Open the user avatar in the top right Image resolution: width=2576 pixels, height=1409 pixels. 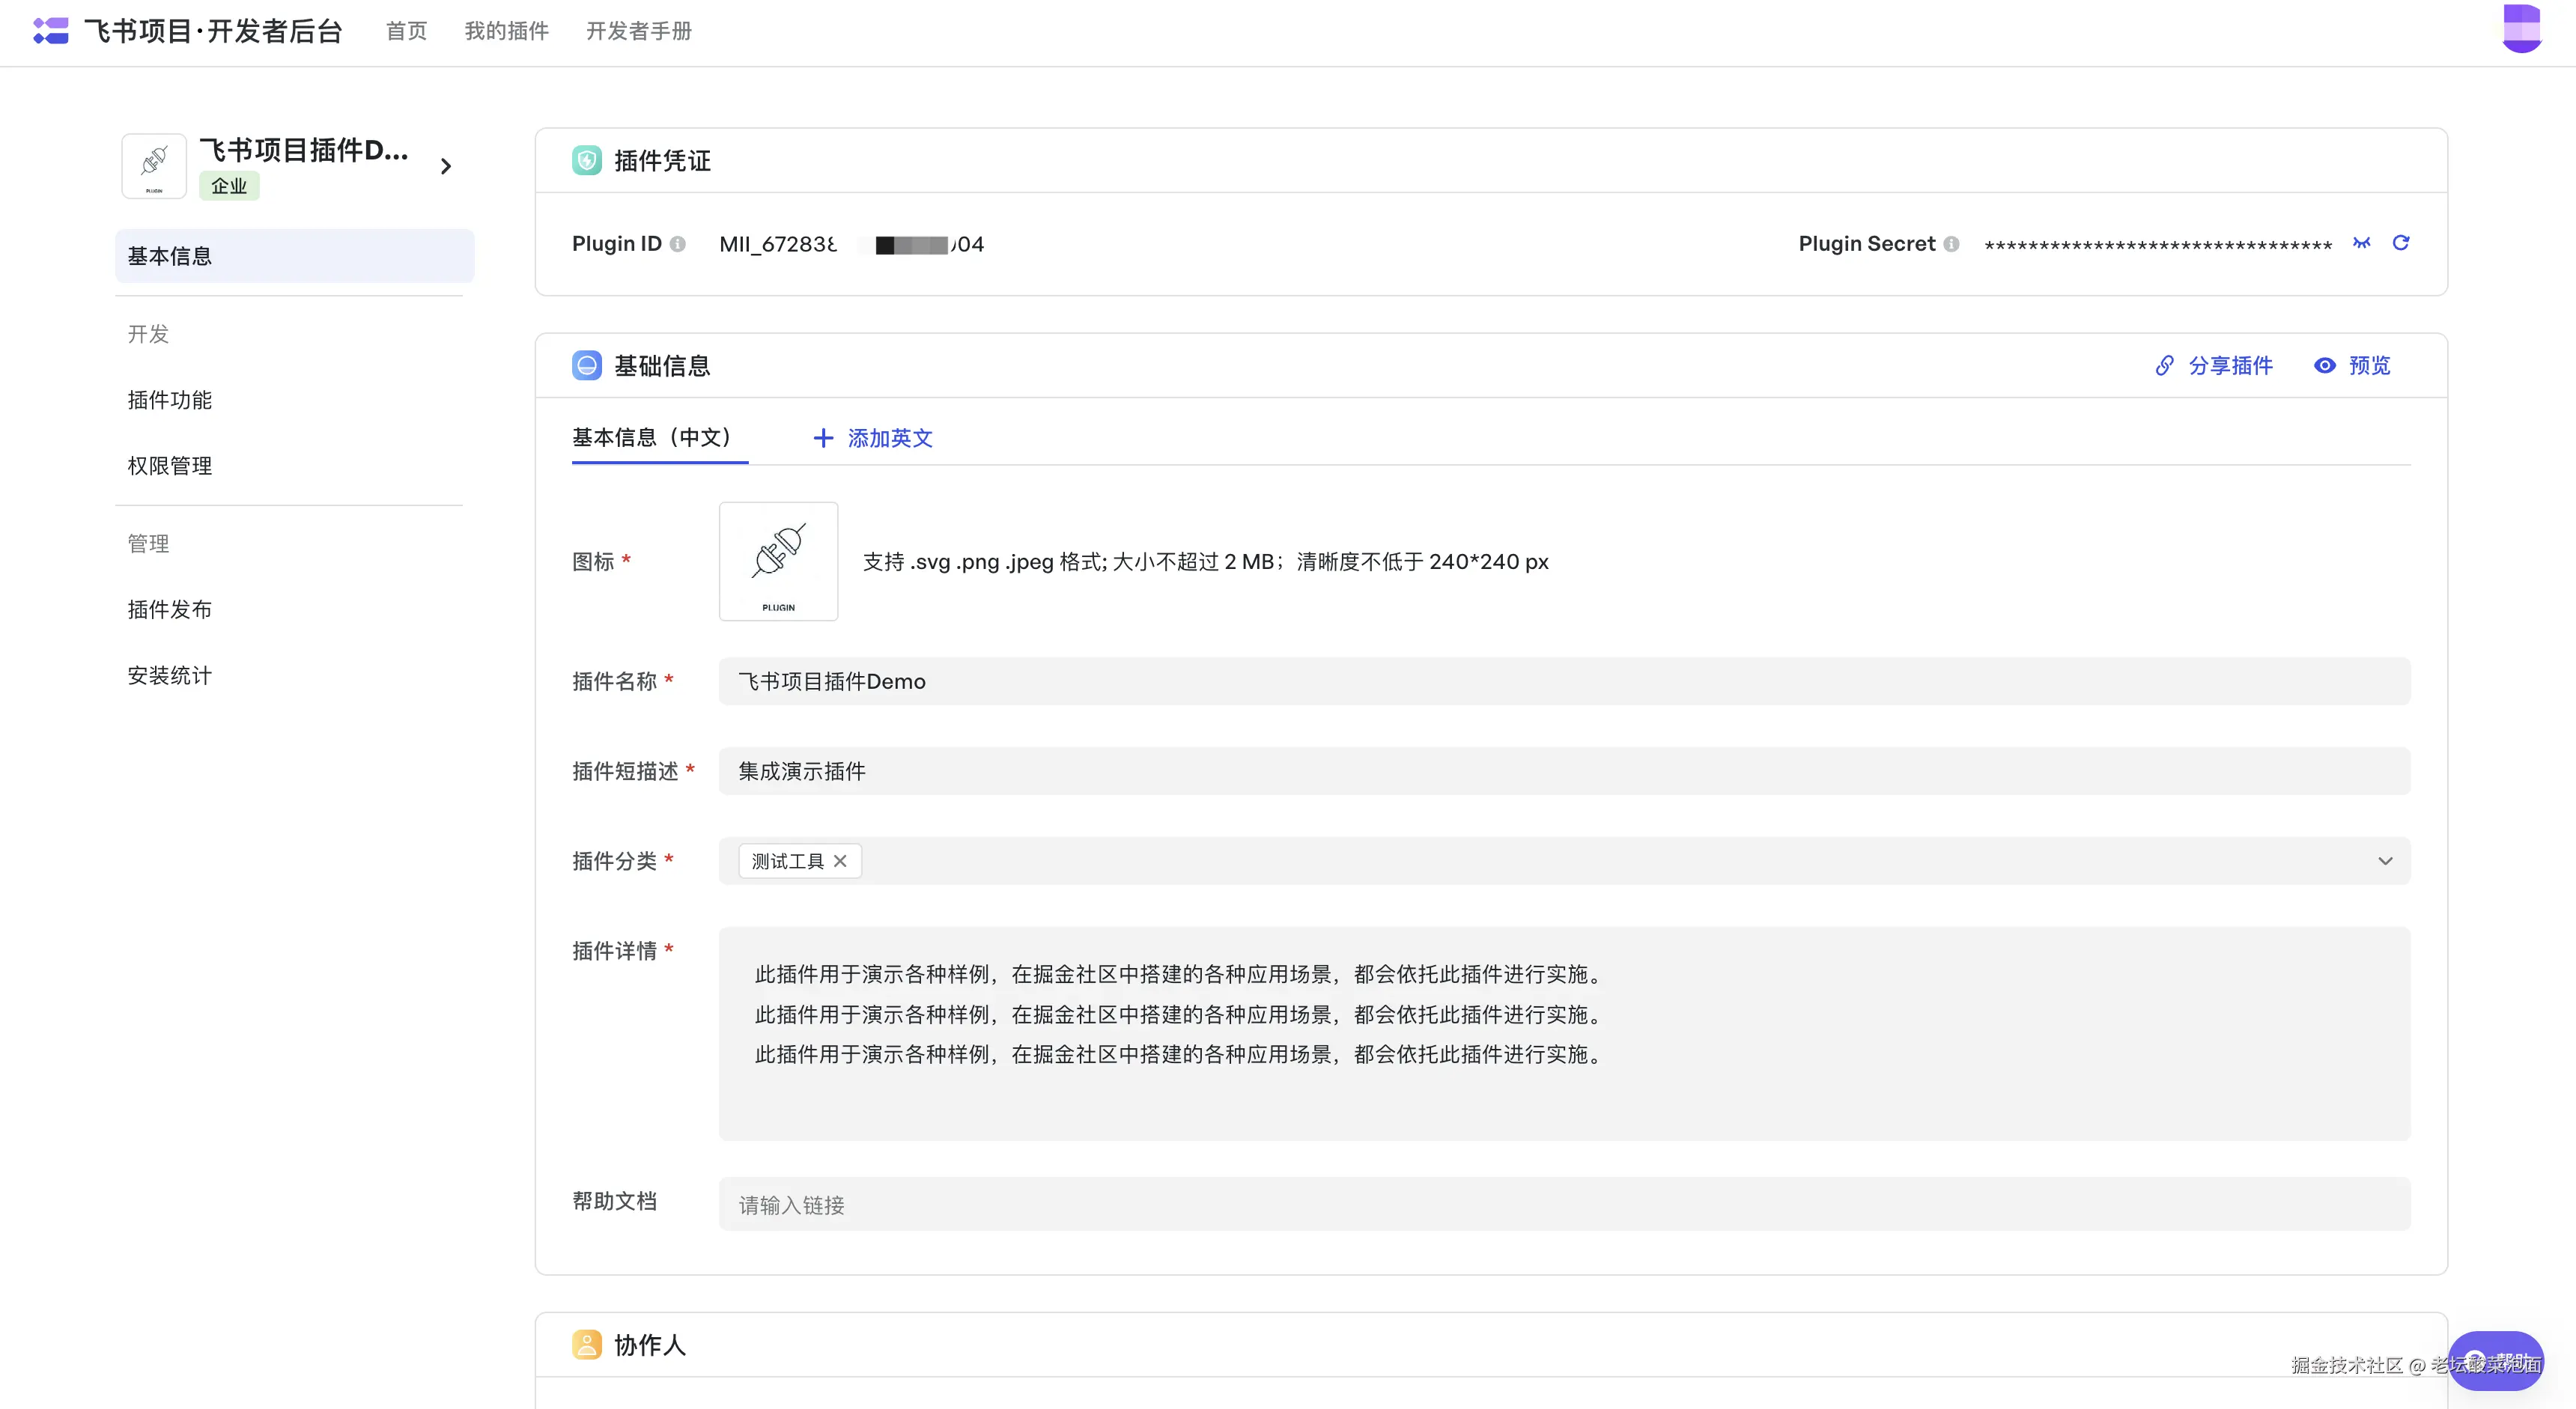point(2521,28)
